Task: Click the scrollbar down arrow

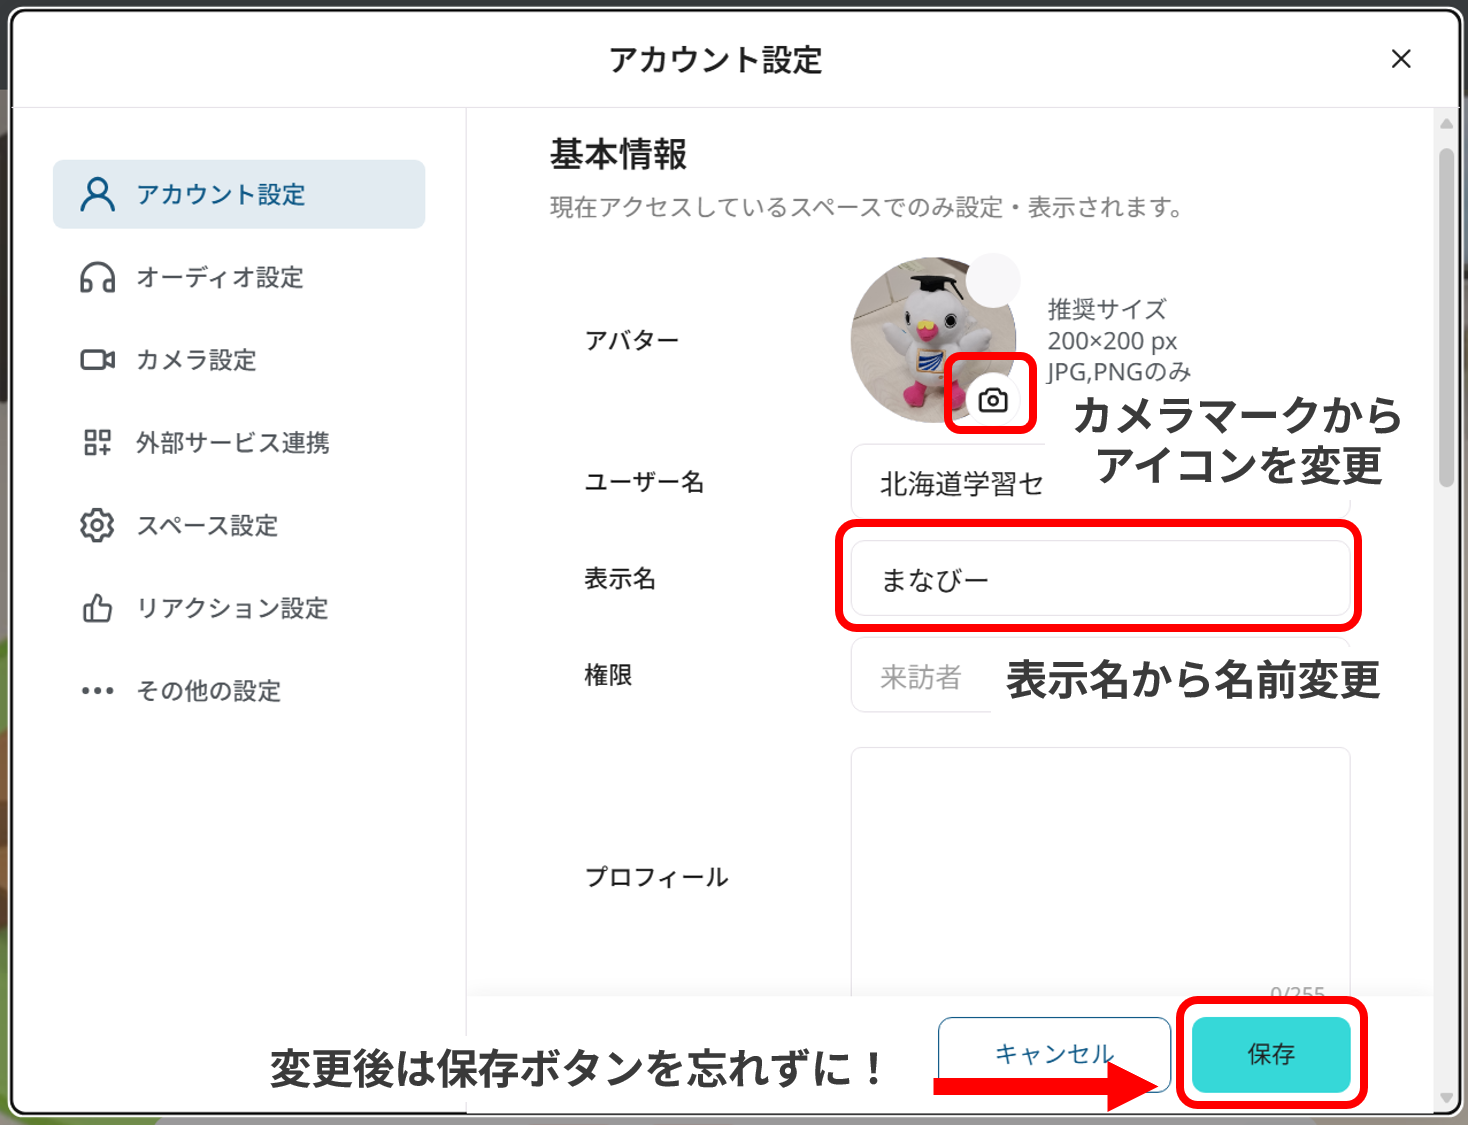Action: [x=1446, y=1098]
